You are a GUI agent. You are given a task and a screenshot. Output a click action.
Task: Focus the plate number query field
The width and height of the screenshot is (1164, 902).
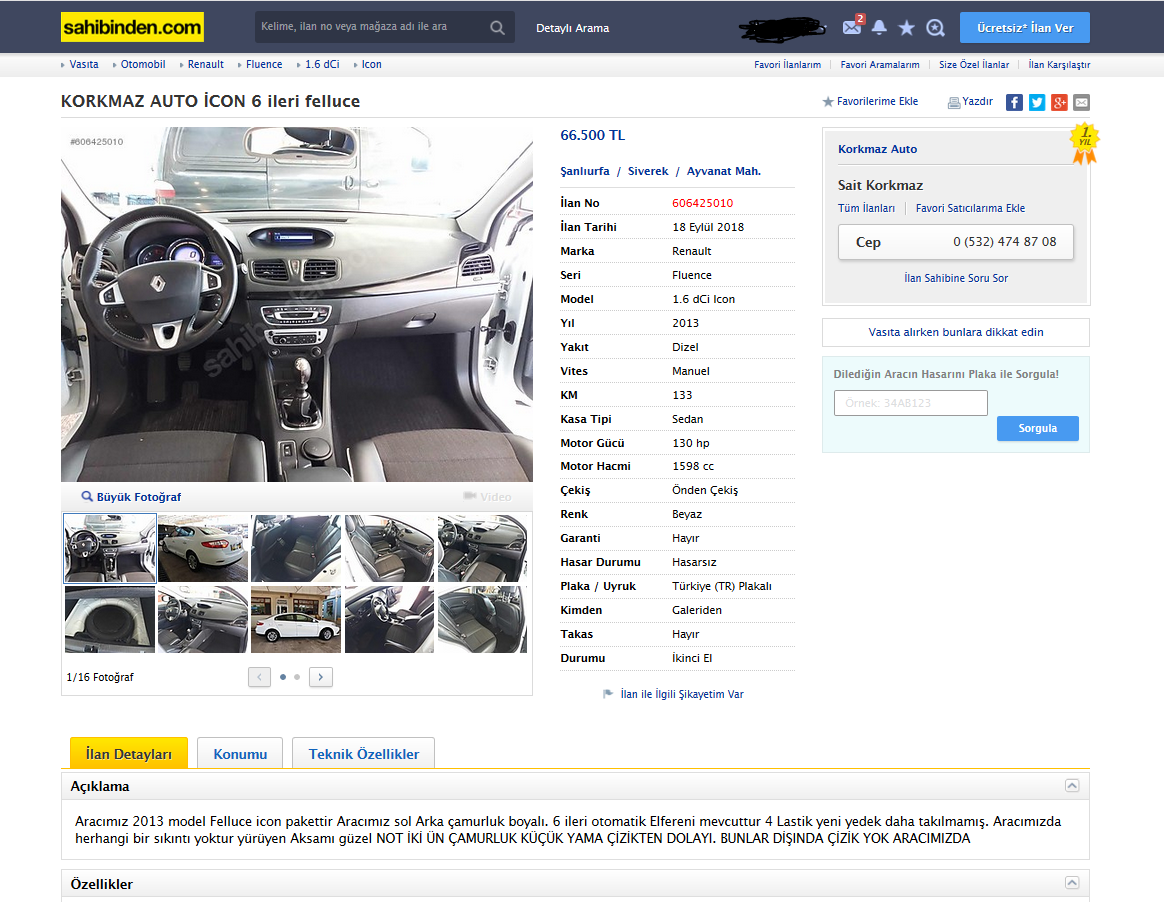(911, 403)
